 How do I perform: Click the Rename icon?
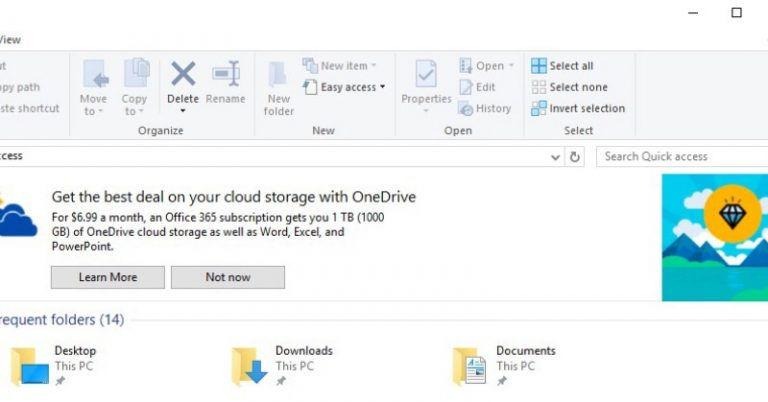(x=225, y=76)
